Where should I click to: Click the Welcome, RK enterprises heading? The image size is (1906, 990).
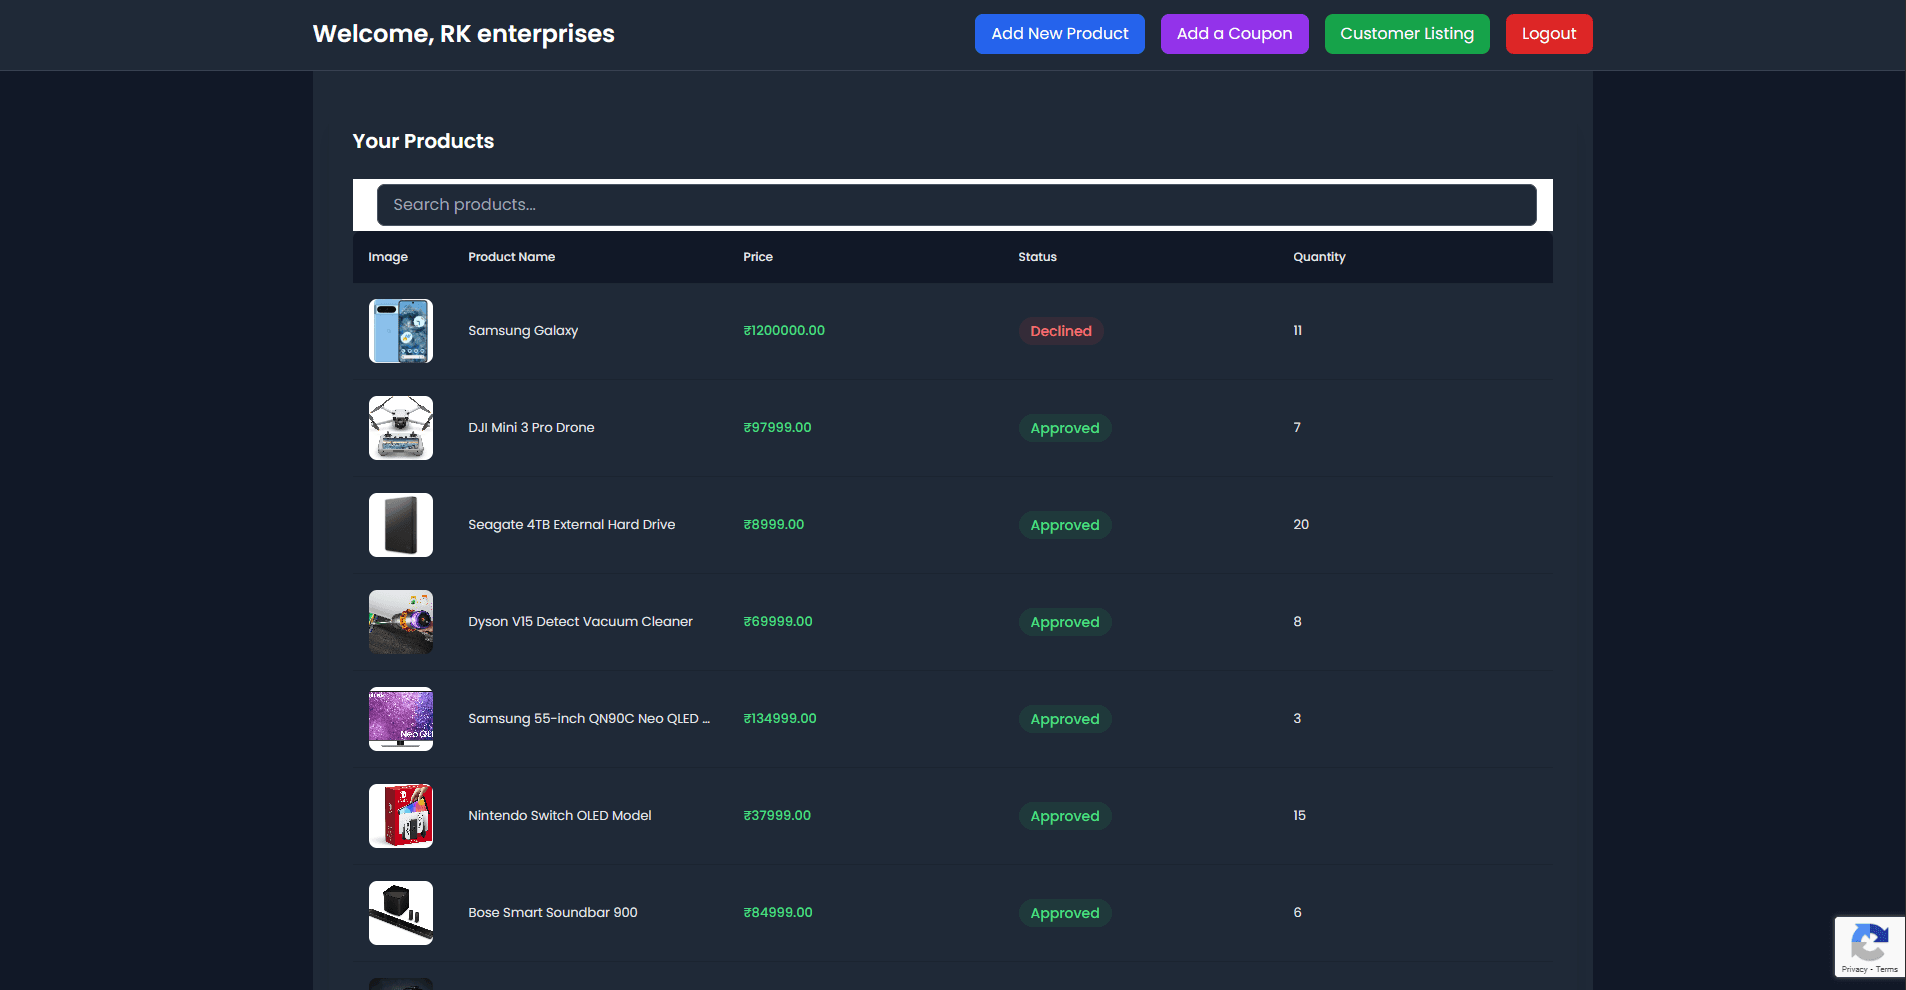(x=463, y=33)
